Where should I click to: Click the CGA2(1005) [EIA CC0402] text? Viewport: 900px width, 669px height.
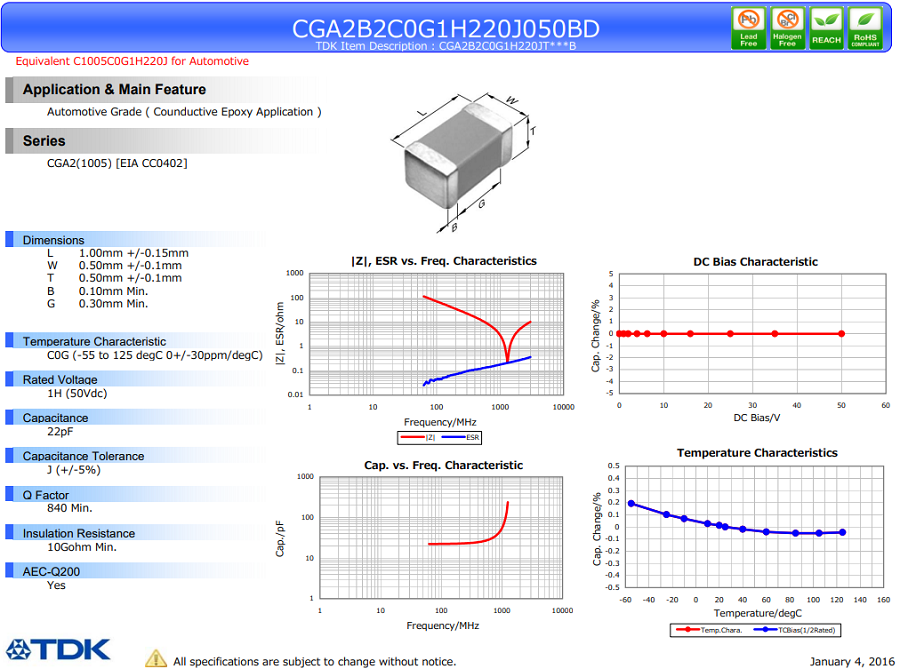coord(117,164)
